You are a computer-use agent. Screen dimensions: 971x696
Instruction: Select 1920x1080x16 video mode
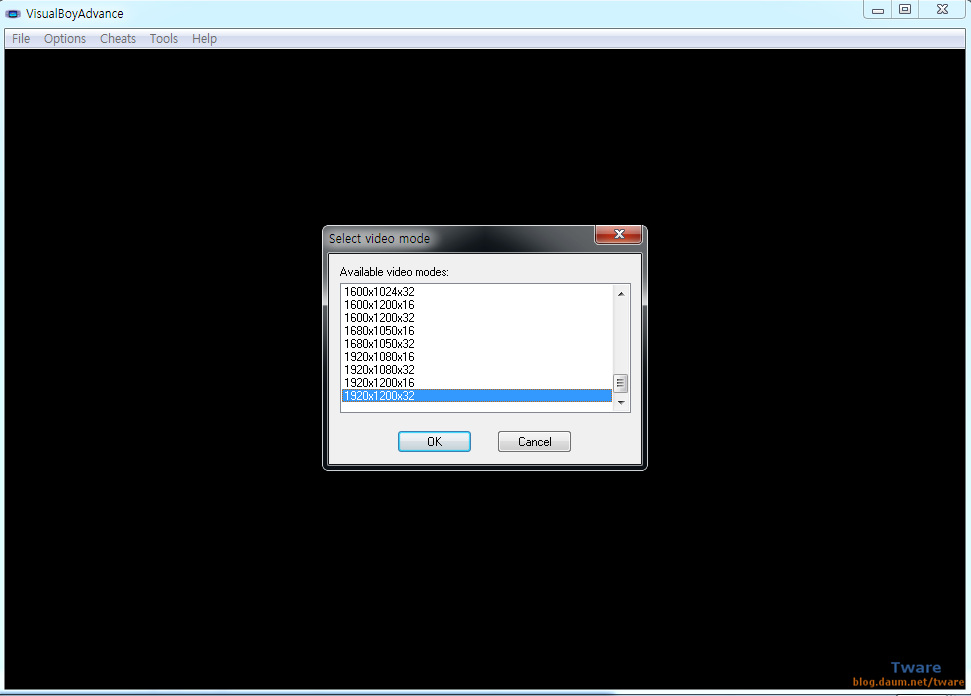[477, 357]
